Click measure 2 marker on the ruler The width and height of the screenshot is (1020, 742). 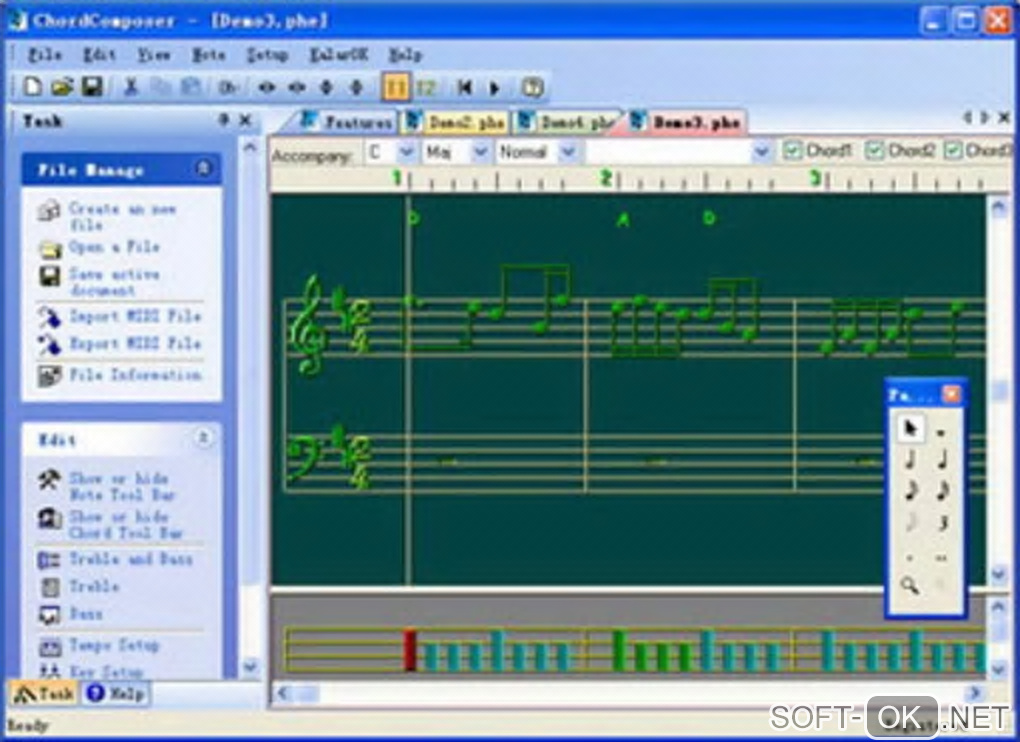point(606,178)
